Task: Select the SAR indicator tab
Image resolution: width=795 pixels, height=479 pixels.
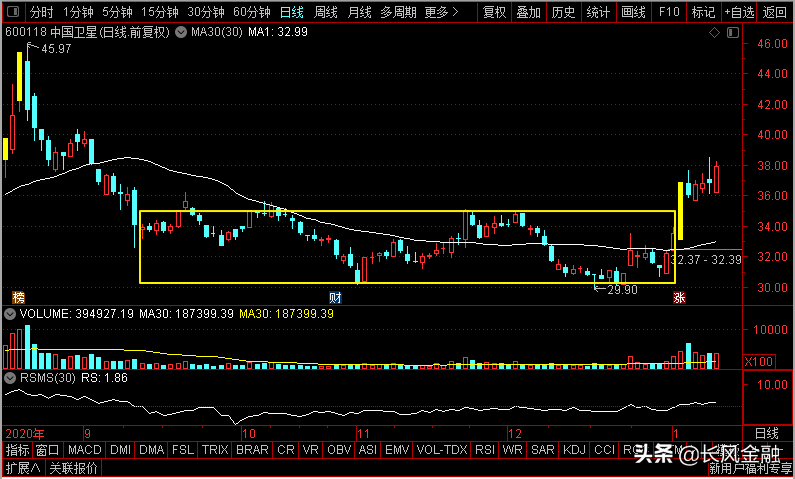Action: pos(542,450)
